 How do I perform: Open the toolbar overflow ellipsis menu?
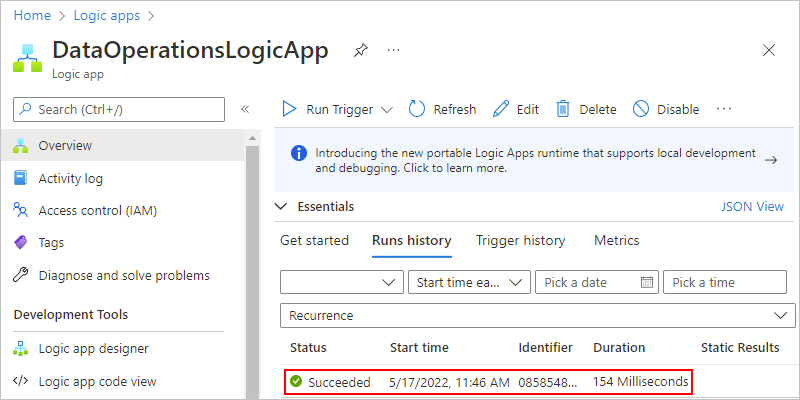click(724, 109)
